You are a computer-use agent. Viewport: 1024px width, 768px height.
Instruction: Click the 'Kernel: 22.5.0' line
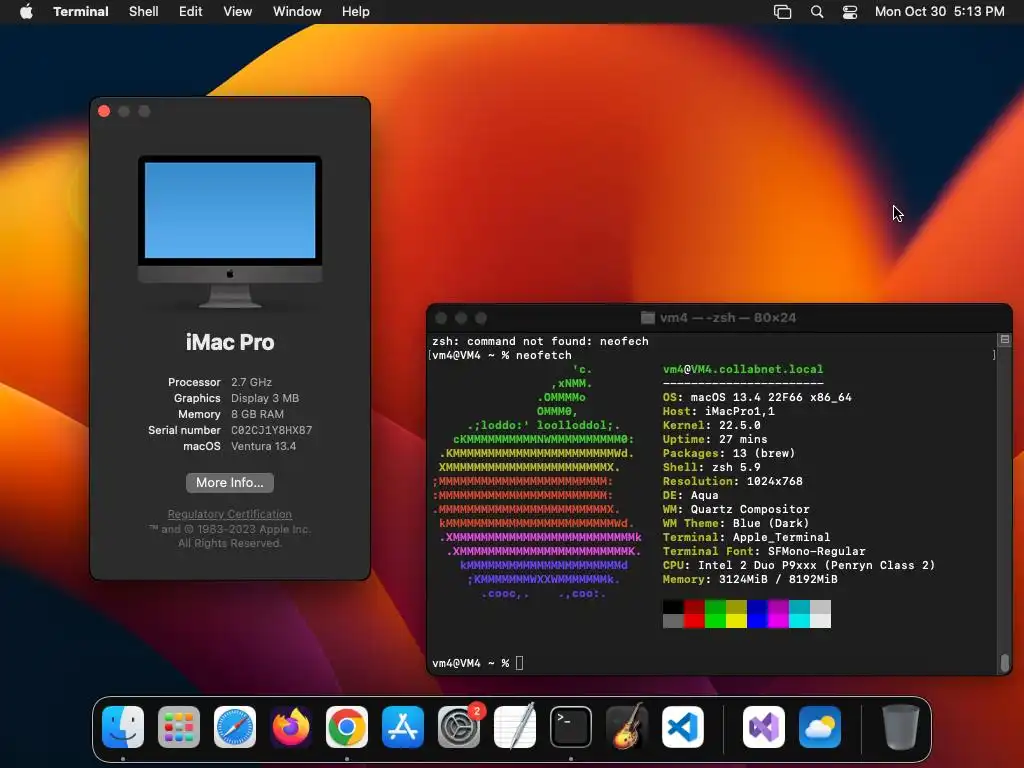click(712, 425)
